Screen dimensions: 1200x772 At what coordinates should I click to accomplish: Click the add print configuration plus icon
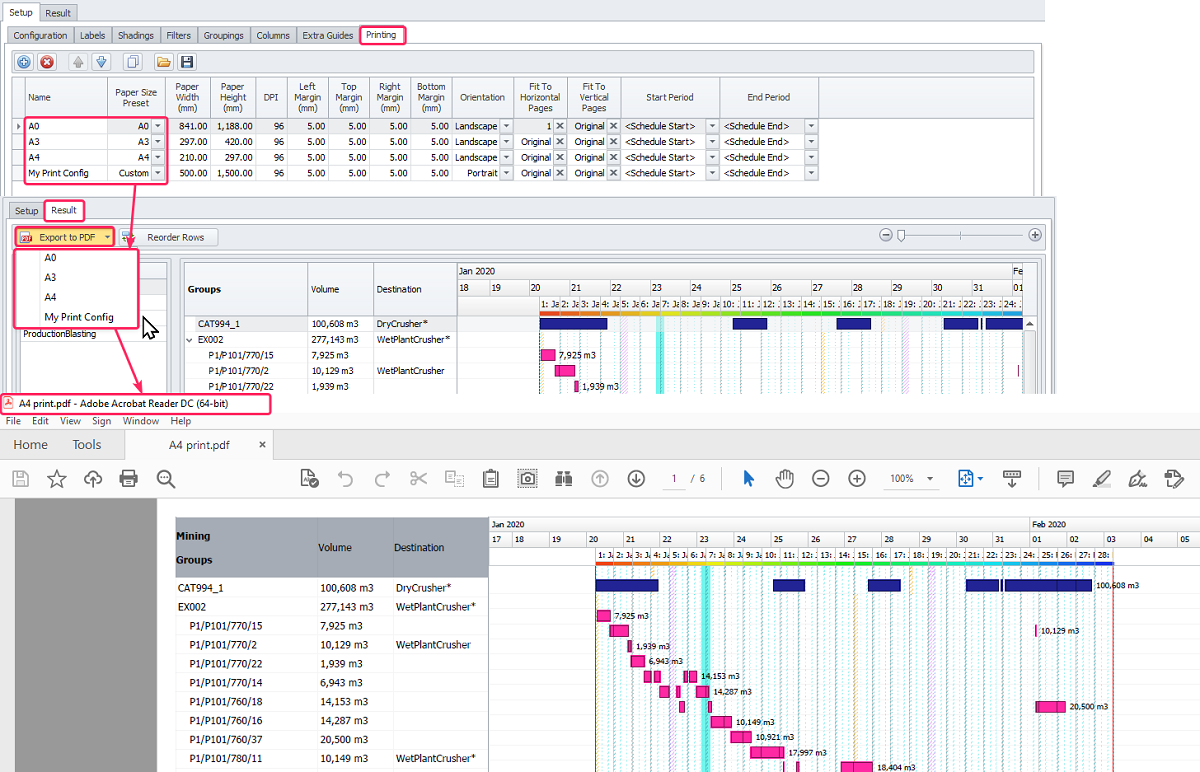click(x=24, y=62)
